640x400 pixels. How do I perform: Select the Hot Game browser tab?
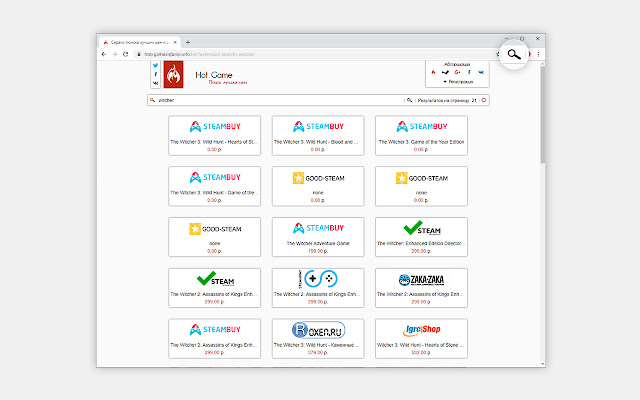[x=139, y=42]
